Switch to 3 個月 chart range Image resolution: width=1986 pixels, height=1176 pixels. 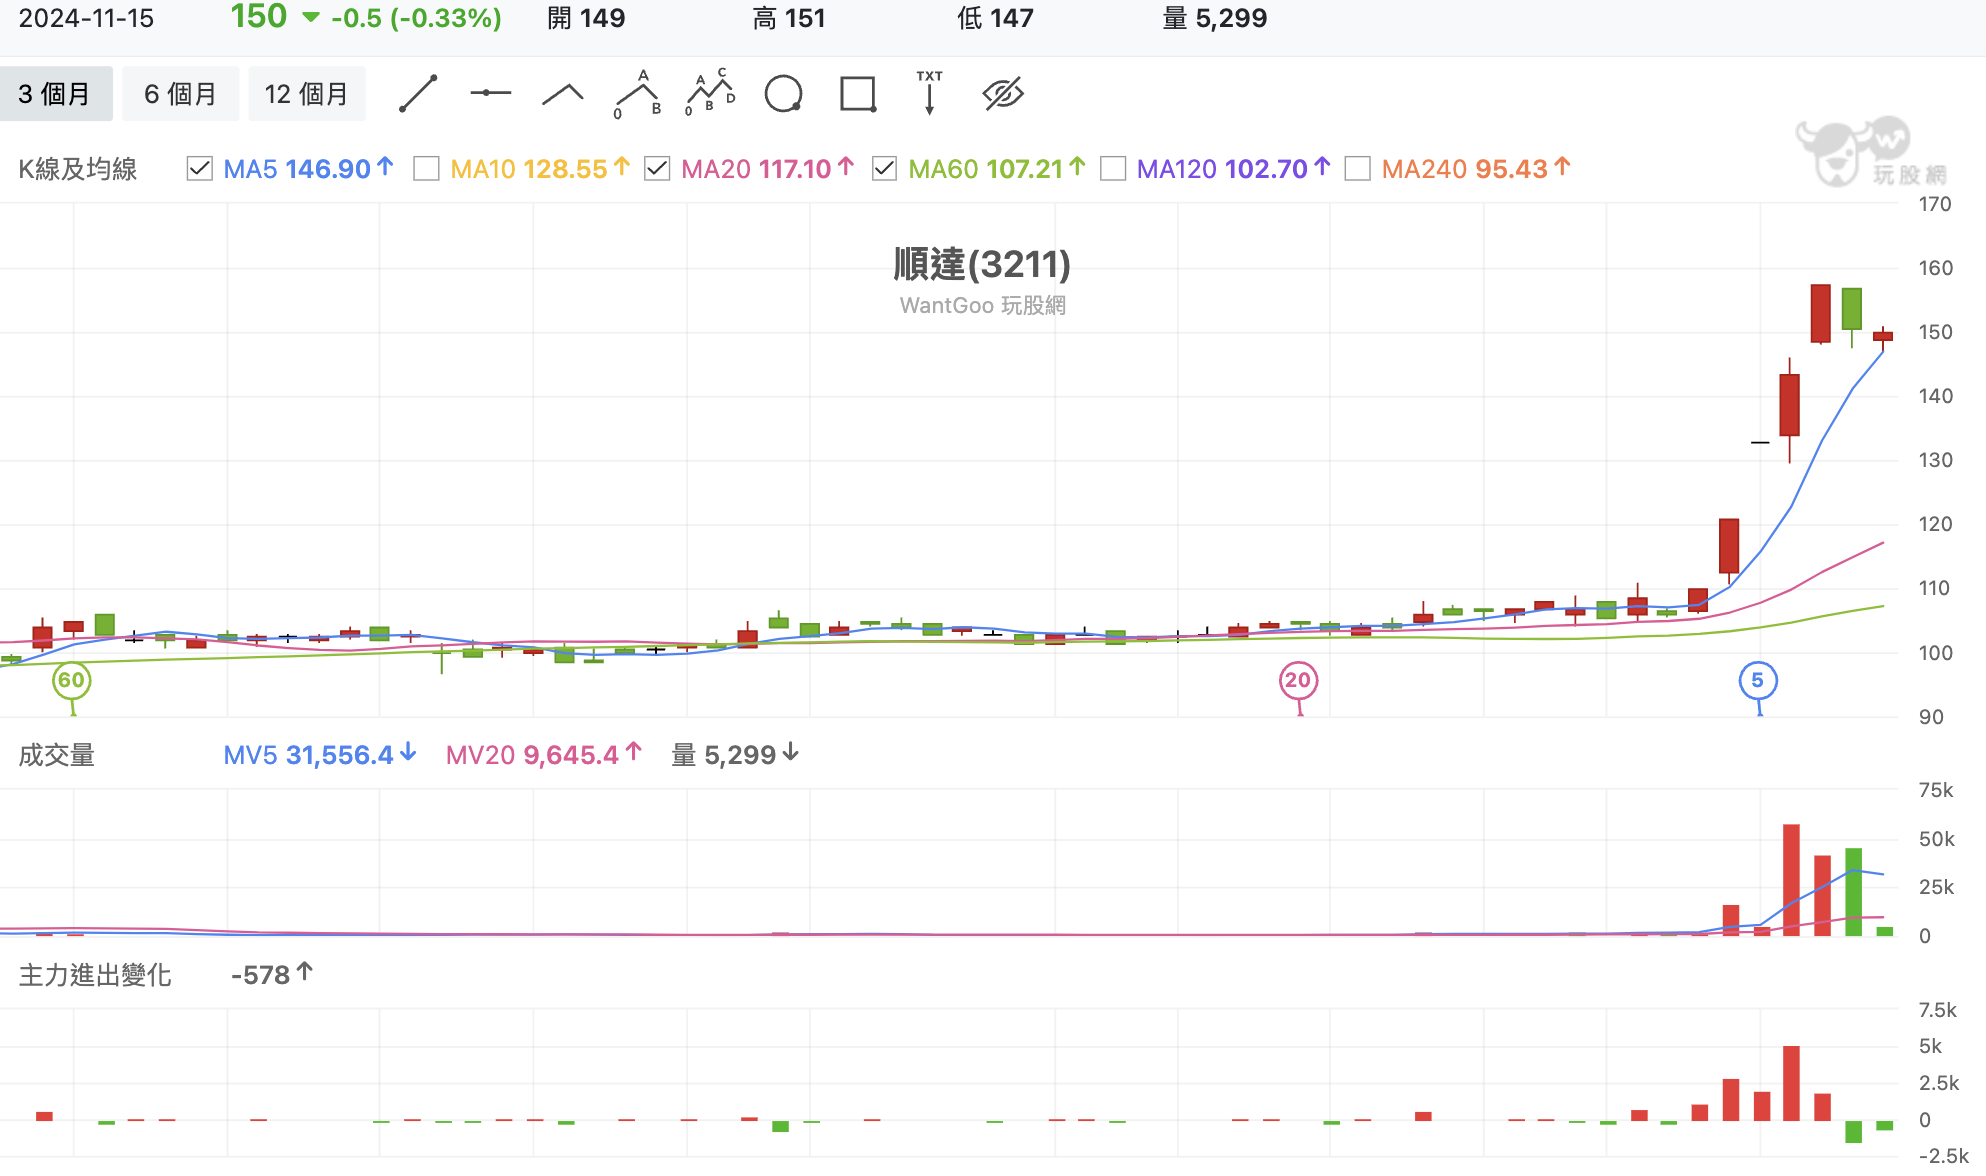click(x=55, y=94)
